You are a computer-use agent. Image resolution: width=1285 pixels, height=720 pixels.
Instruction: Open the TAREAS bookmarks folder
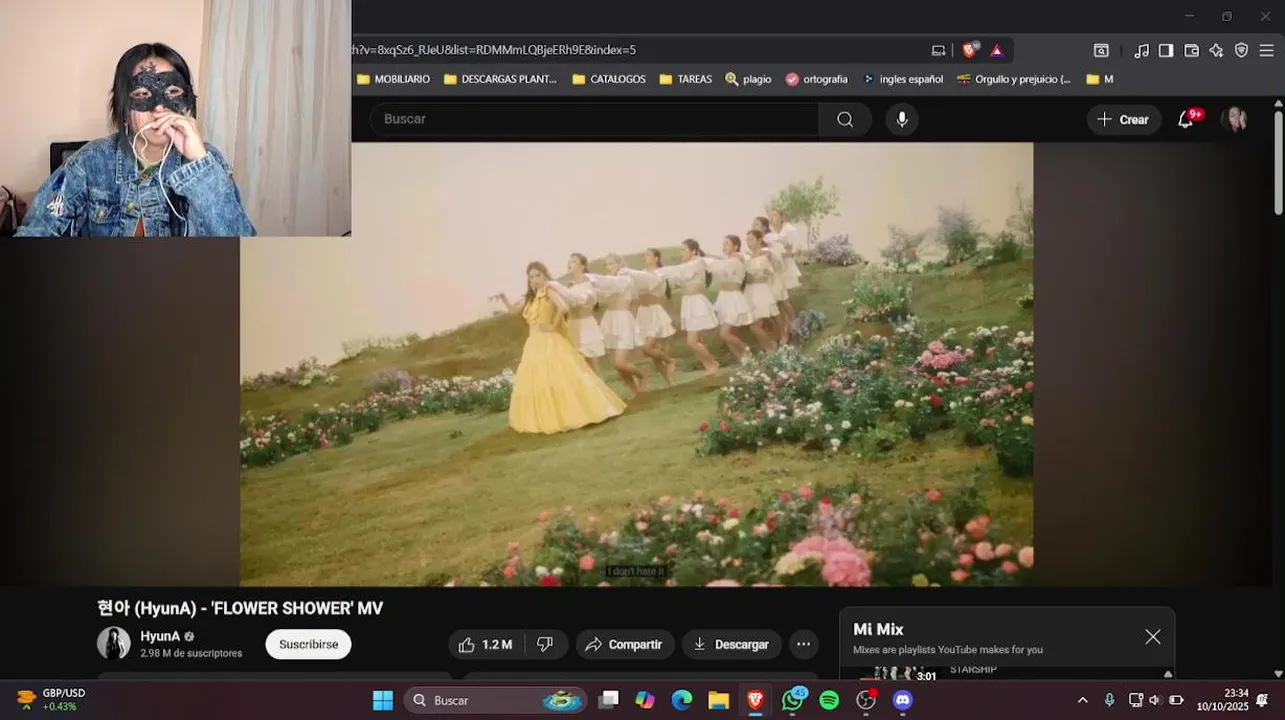point(686,79)
